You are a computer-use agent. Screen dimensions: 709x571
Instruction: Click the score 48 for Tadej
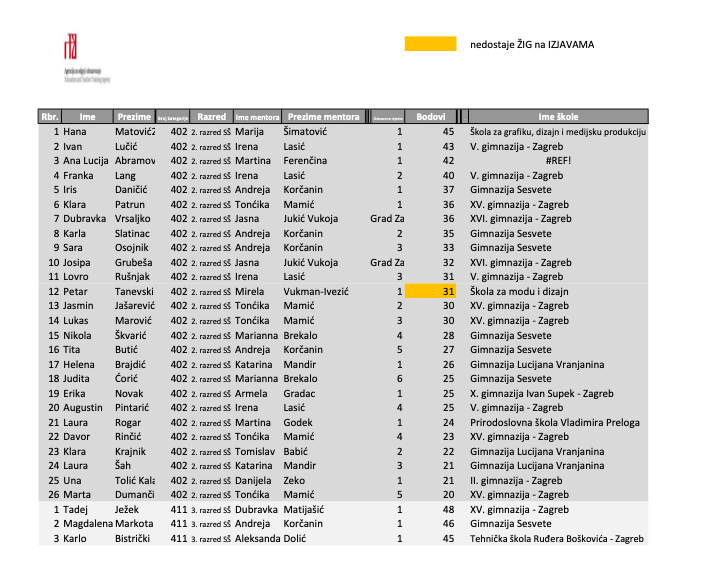[449, 510]
